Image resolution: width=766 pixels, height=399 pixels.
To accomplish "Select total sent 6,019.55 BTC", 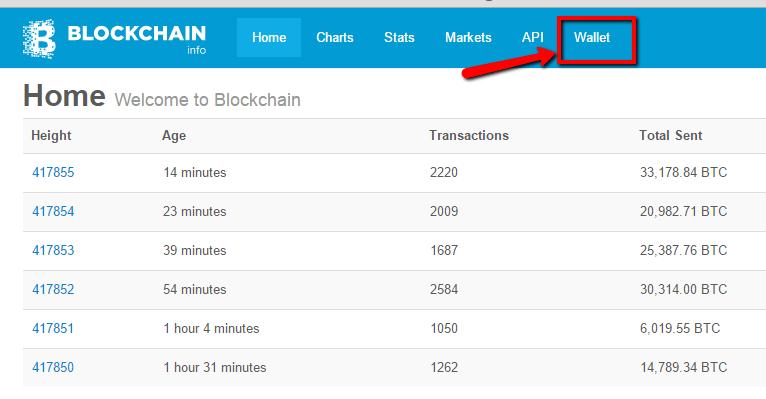I will click(680, 328).
